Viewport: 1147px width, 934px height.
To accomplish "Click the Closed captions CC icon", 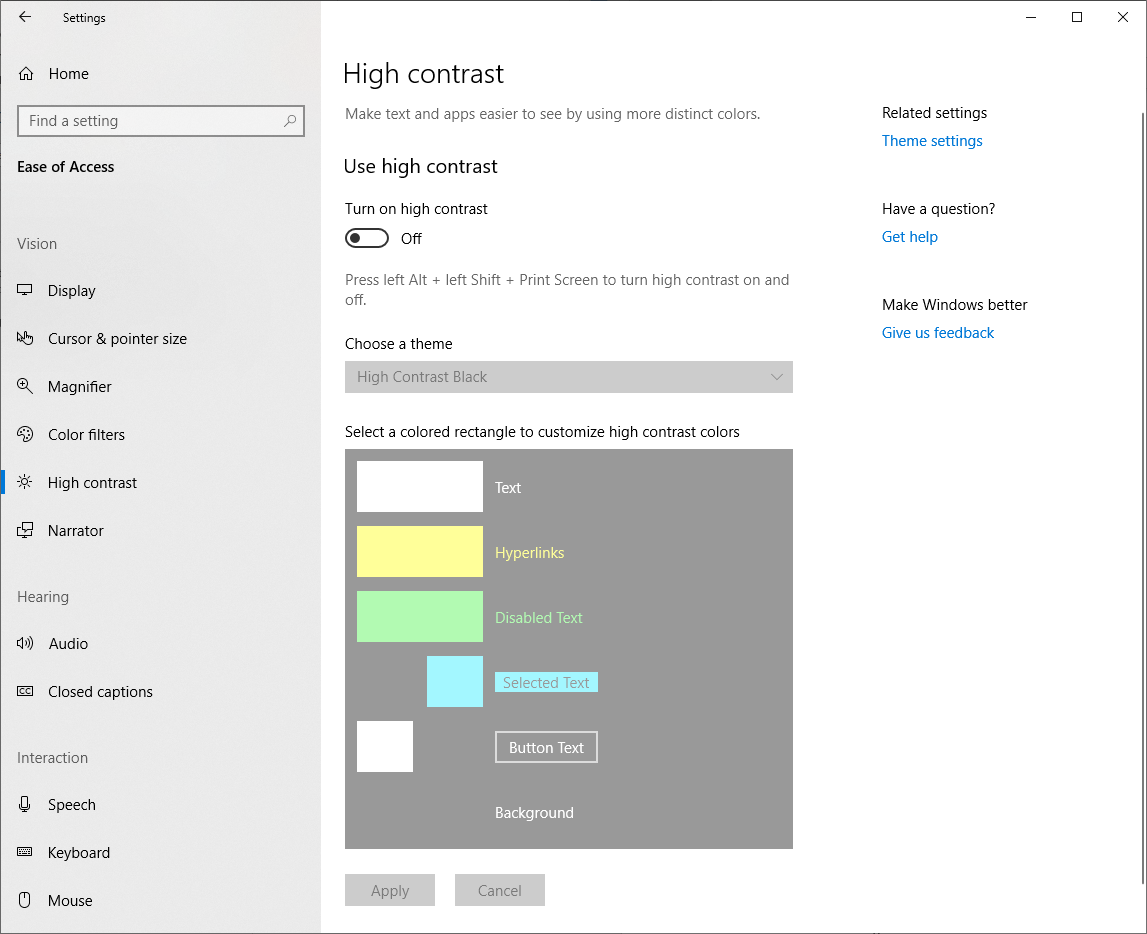I will (x=25, y=691).
